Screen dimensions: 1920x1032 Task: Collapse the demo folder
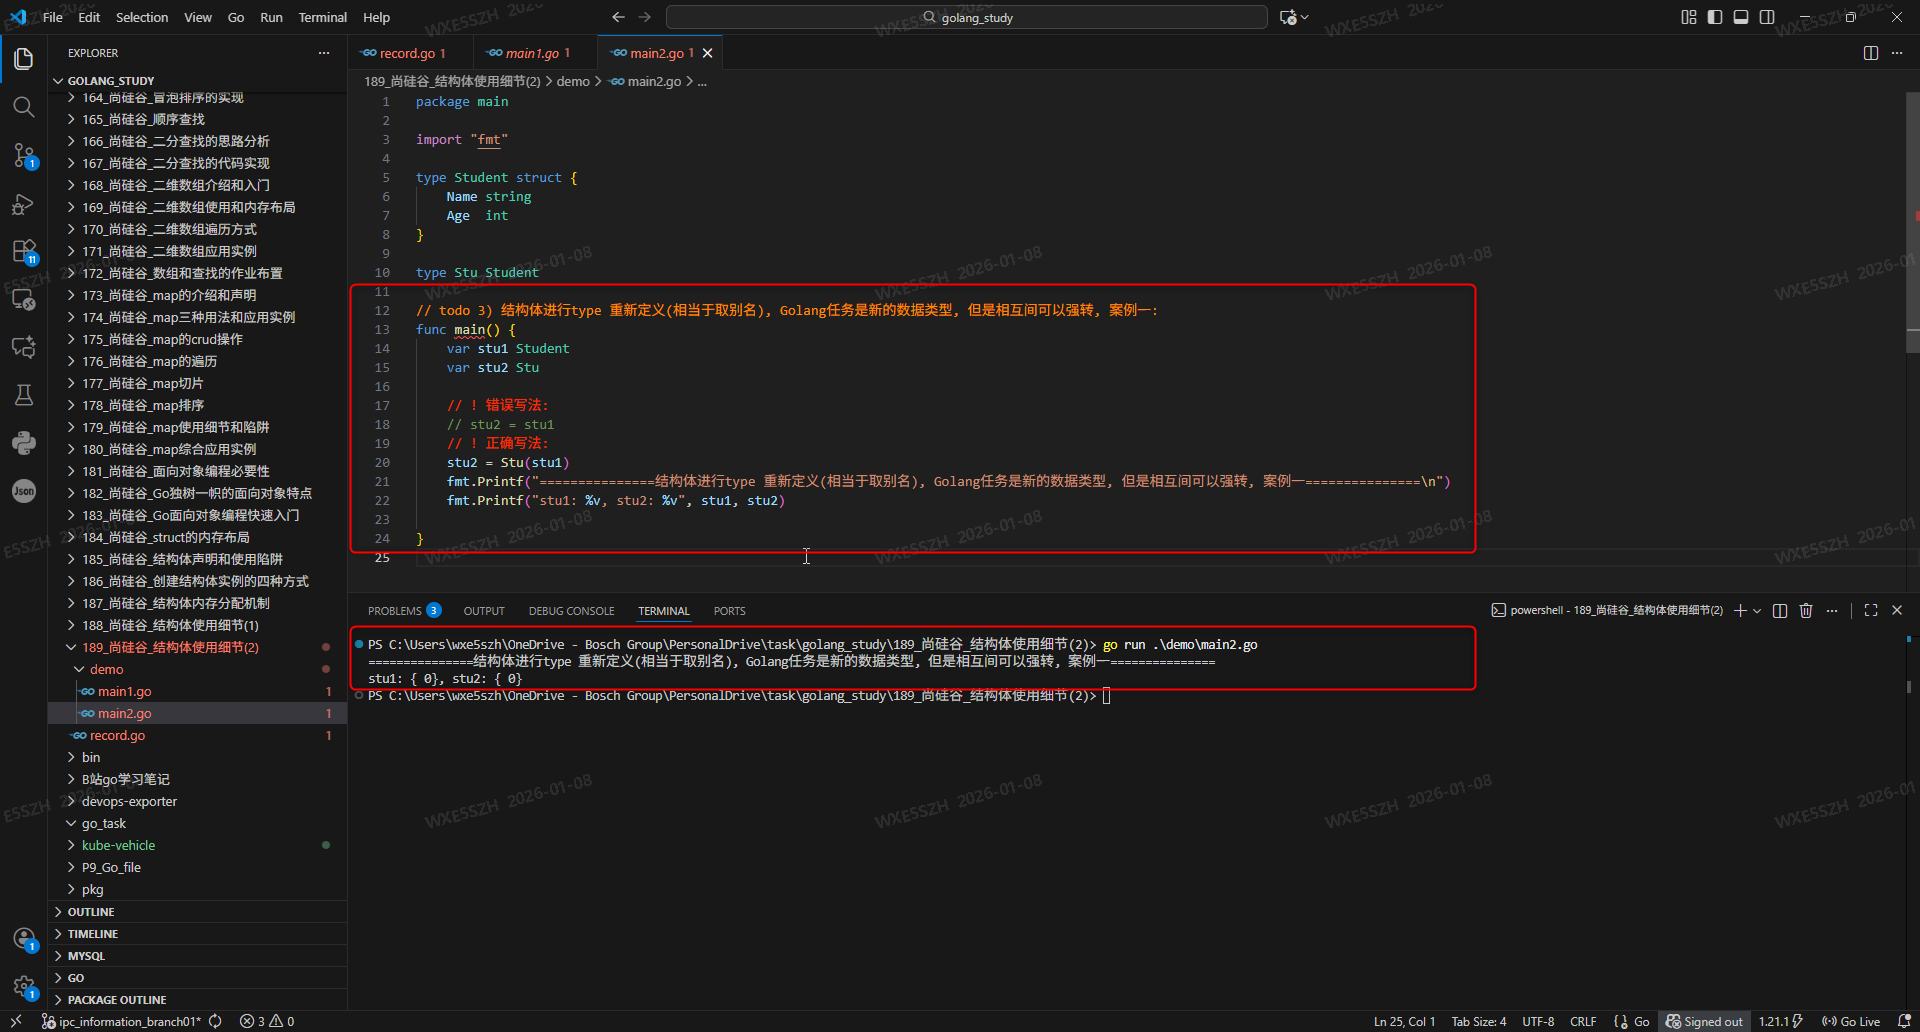pos(198,669)
